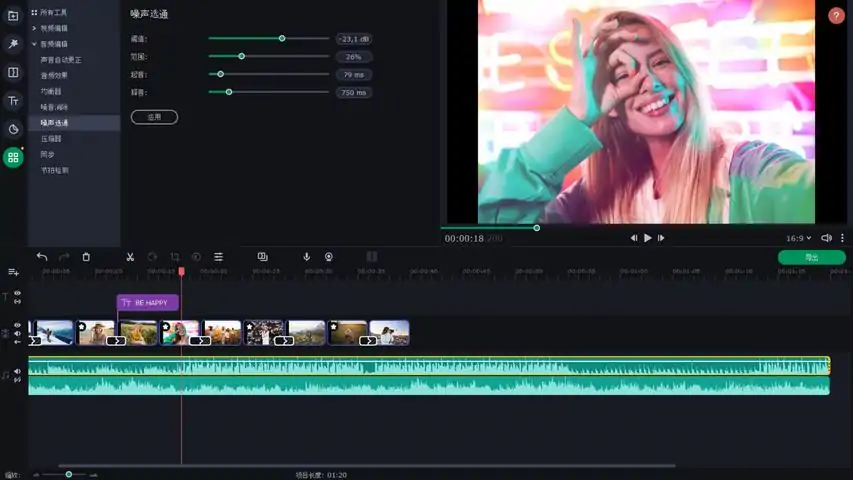Click the preview progress bar handle
Viewport: 853px width, 480px height.
pos(536,228)
